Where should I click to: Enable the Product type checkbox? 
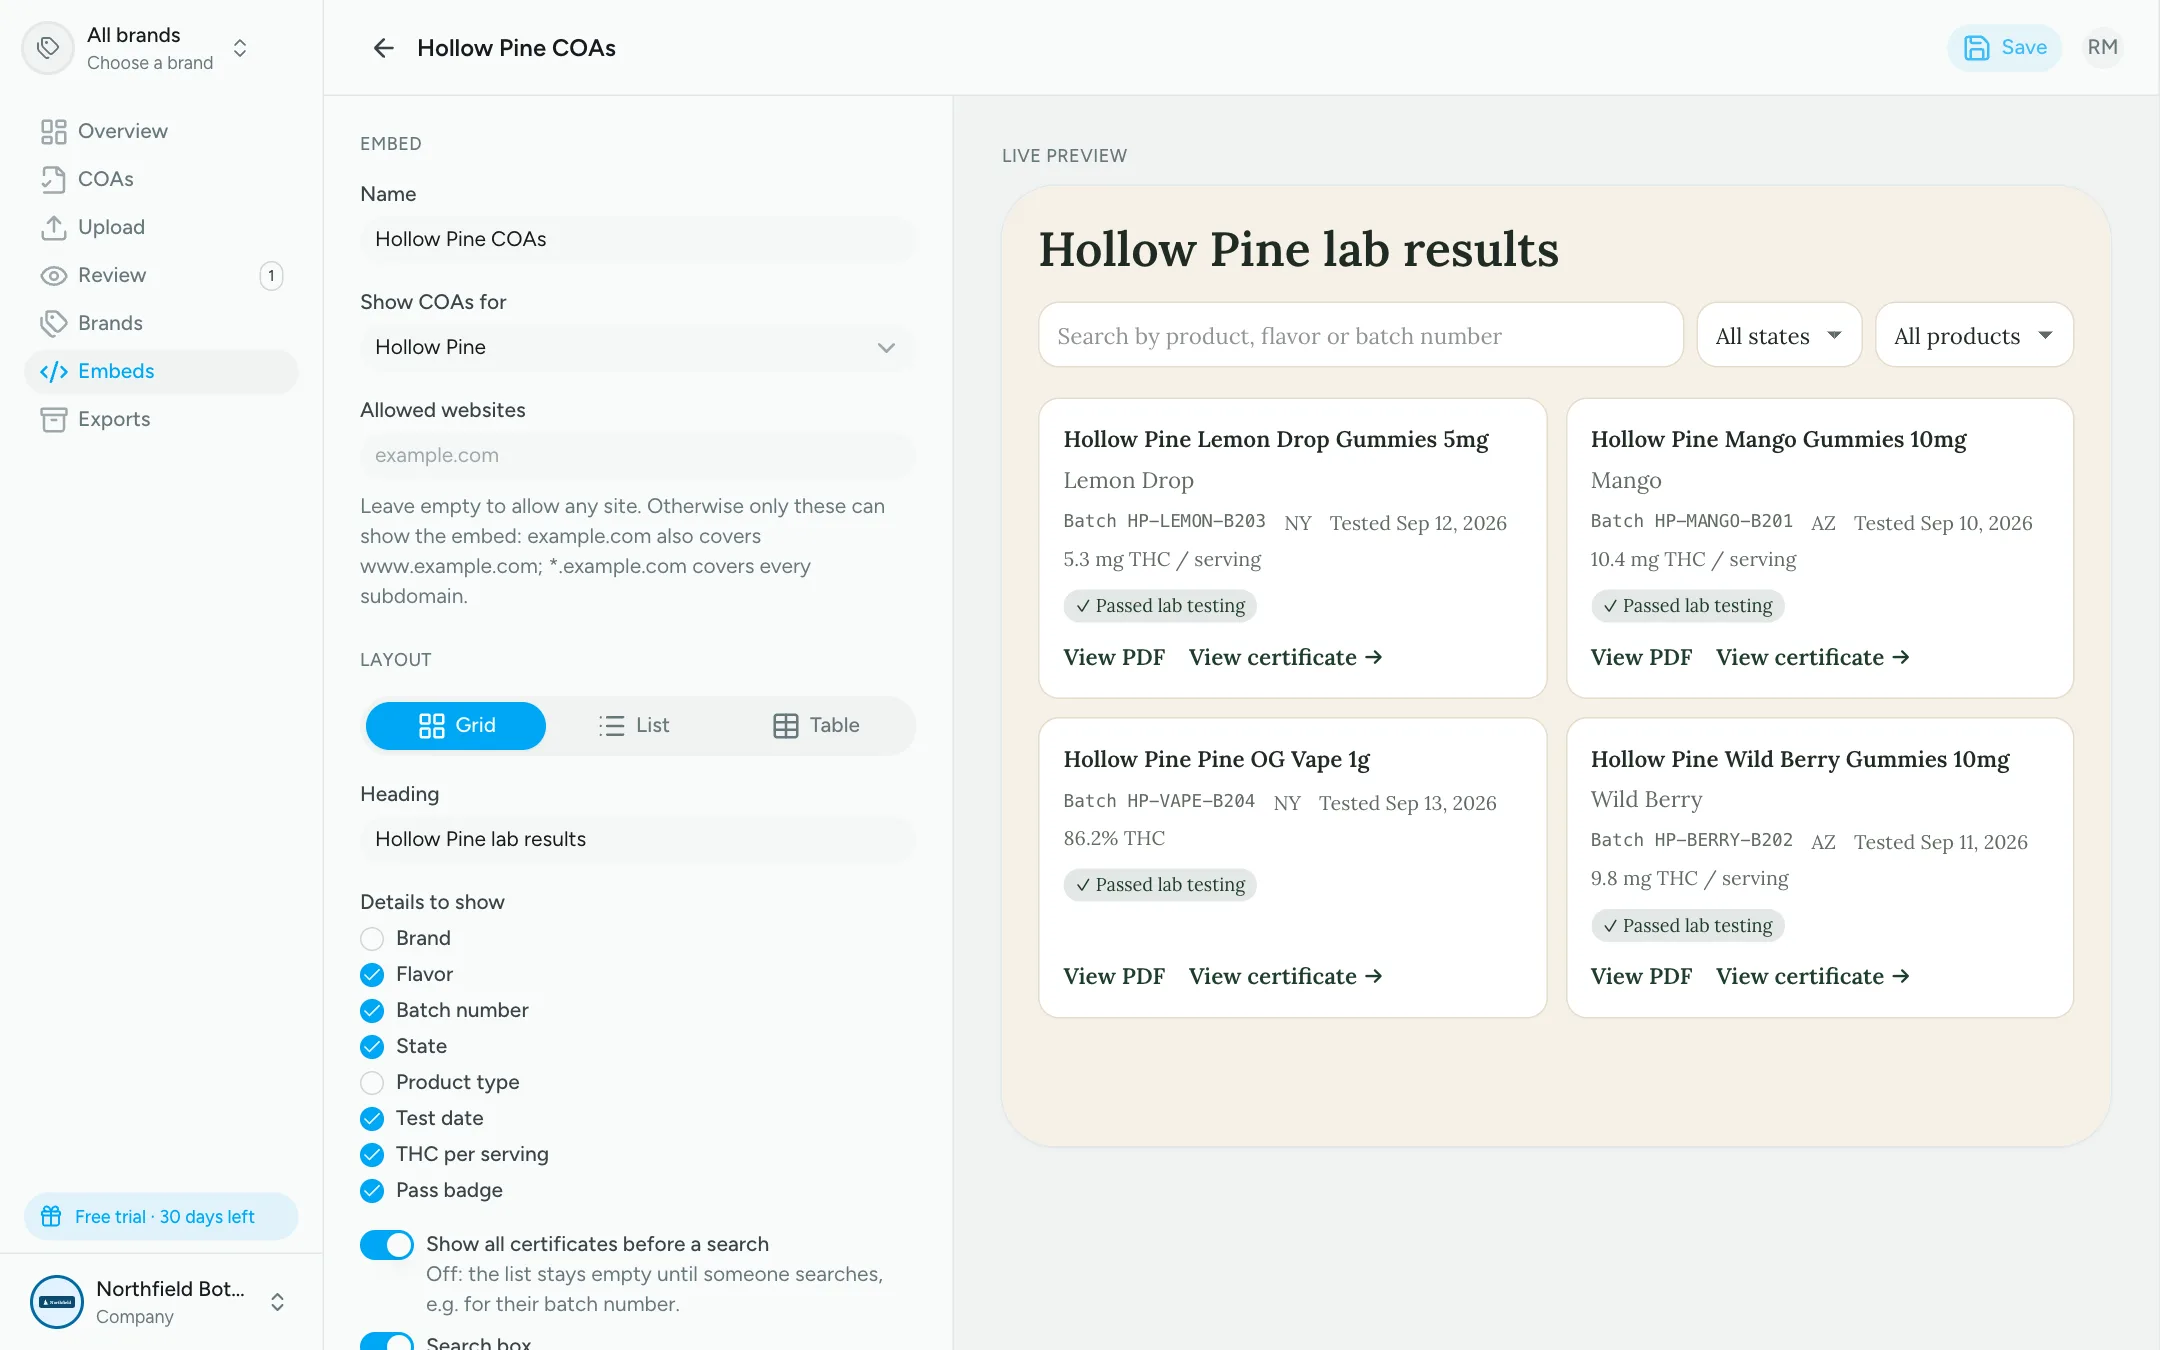click(x=372, y=1082)
